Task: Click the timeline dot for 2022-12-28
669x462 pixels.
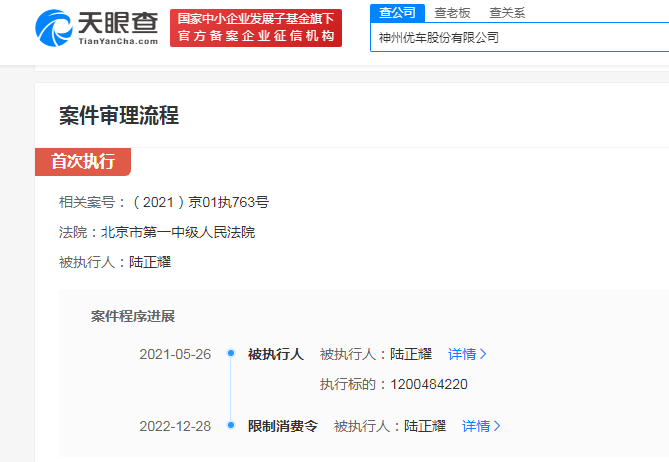Action: click(x=231, y=426)
